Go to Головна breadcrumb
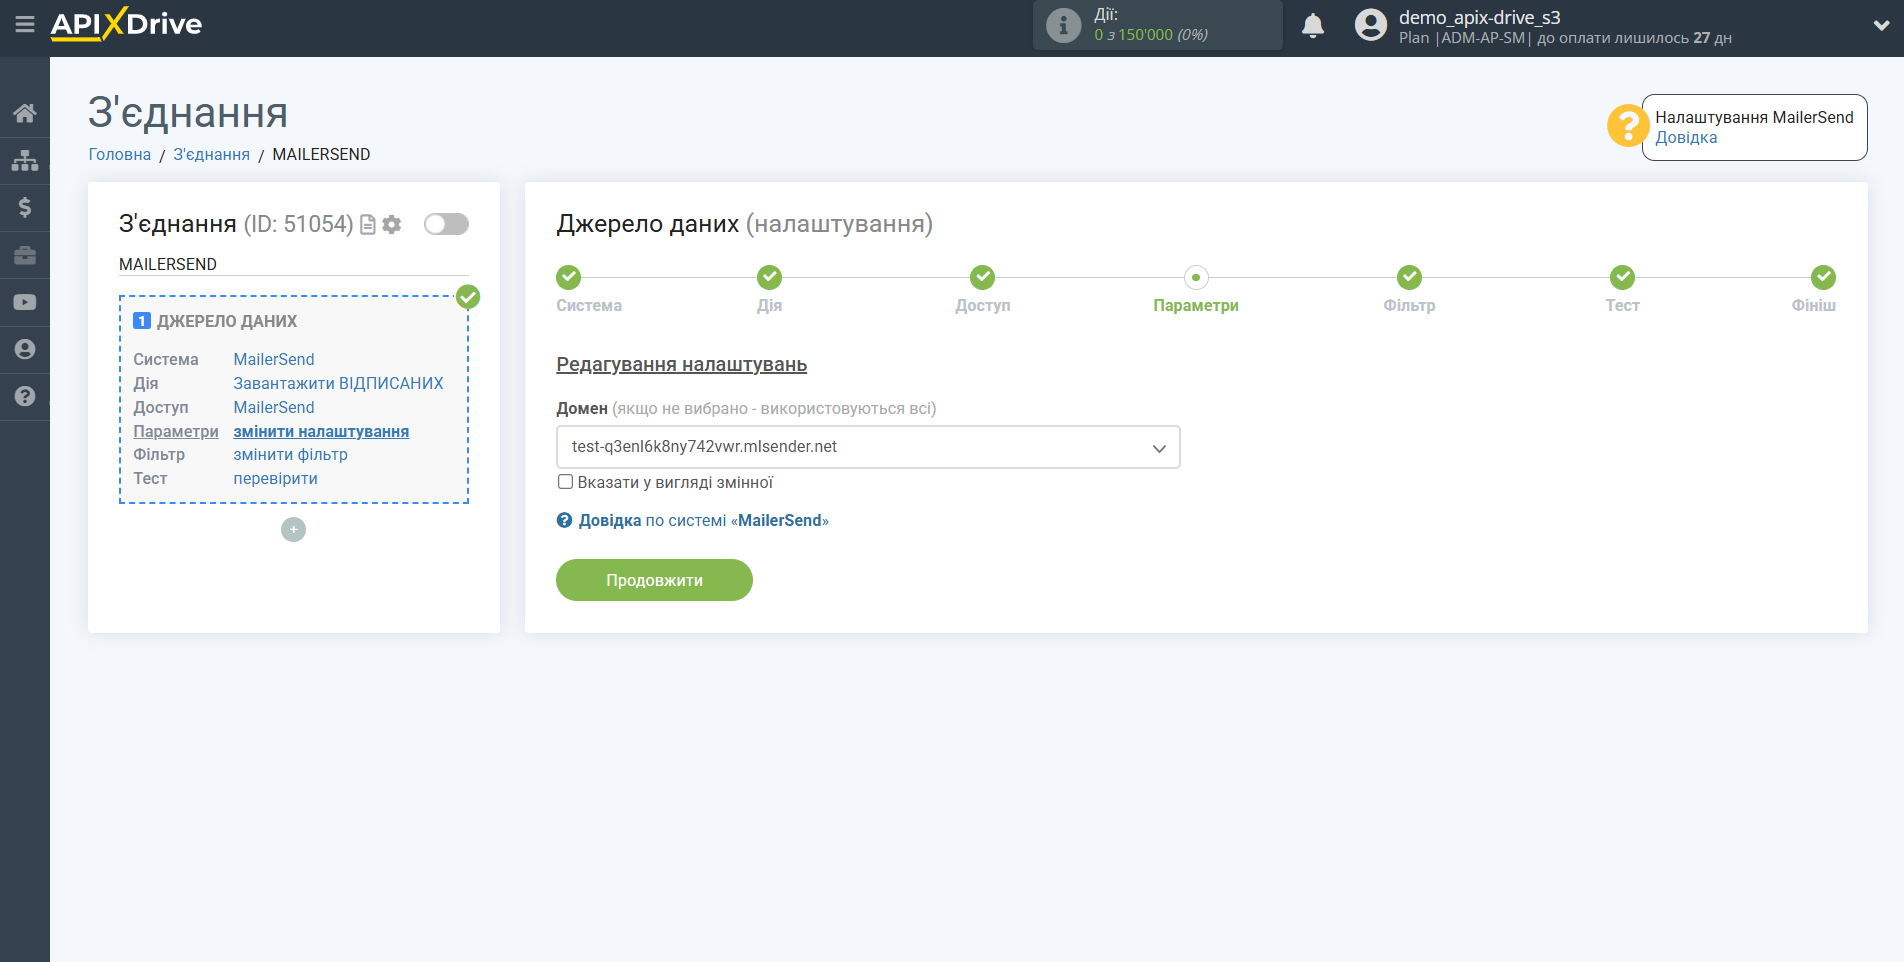This screenshot has width=1904, height=962. (120, 154)
